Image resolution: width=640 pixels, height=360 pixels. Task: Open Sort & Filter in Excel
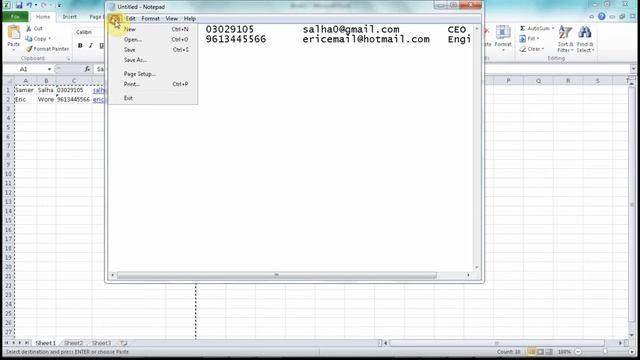(x=565, y=39)
